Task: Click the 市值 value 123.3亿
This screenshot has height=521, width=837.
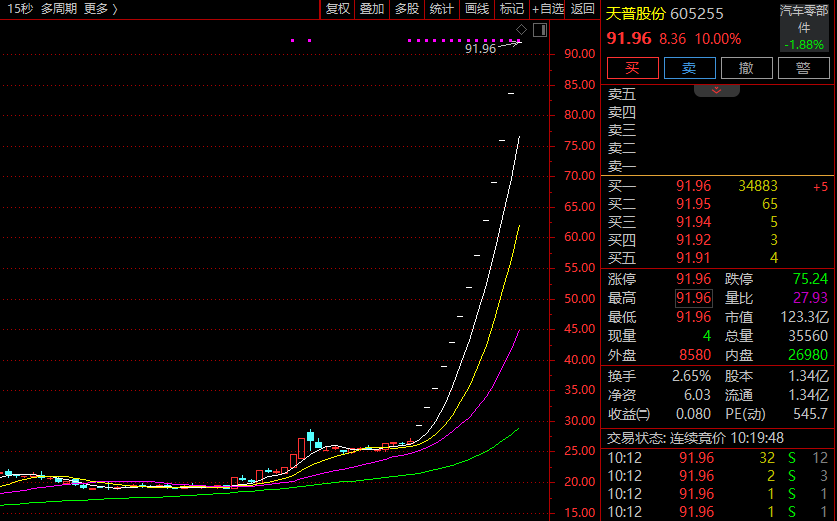Action: pos(804,317)
